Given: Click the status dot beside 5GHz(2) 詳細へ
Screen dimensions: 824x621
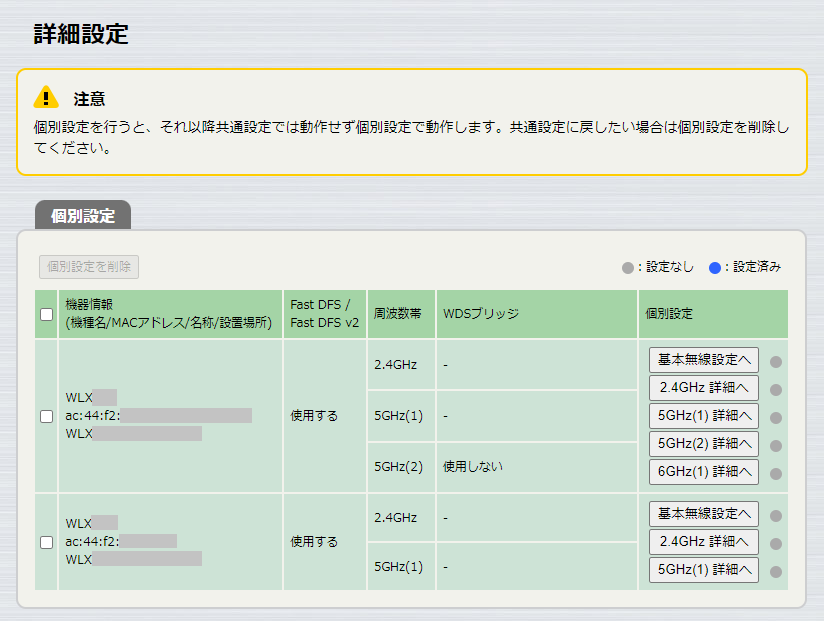Looking at the screenshot, I should tap(777, 443).
